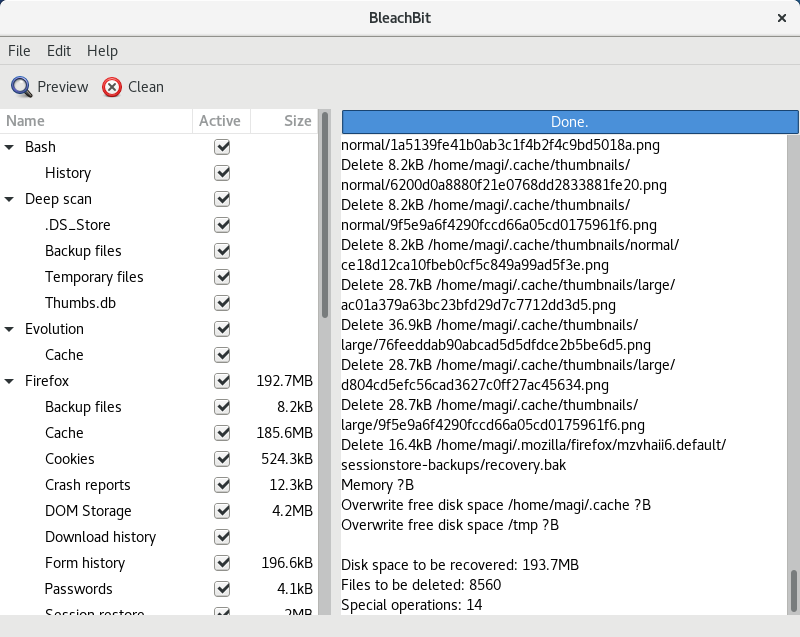
Task: Click the cleaner list vertical scrollbar
Action: pyautogui.click(x=325, y=214)
